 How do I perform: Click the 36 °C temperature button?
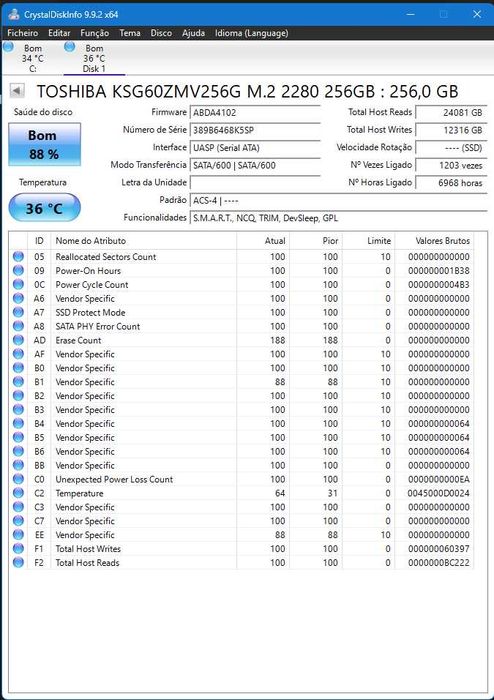pos(44,208)
